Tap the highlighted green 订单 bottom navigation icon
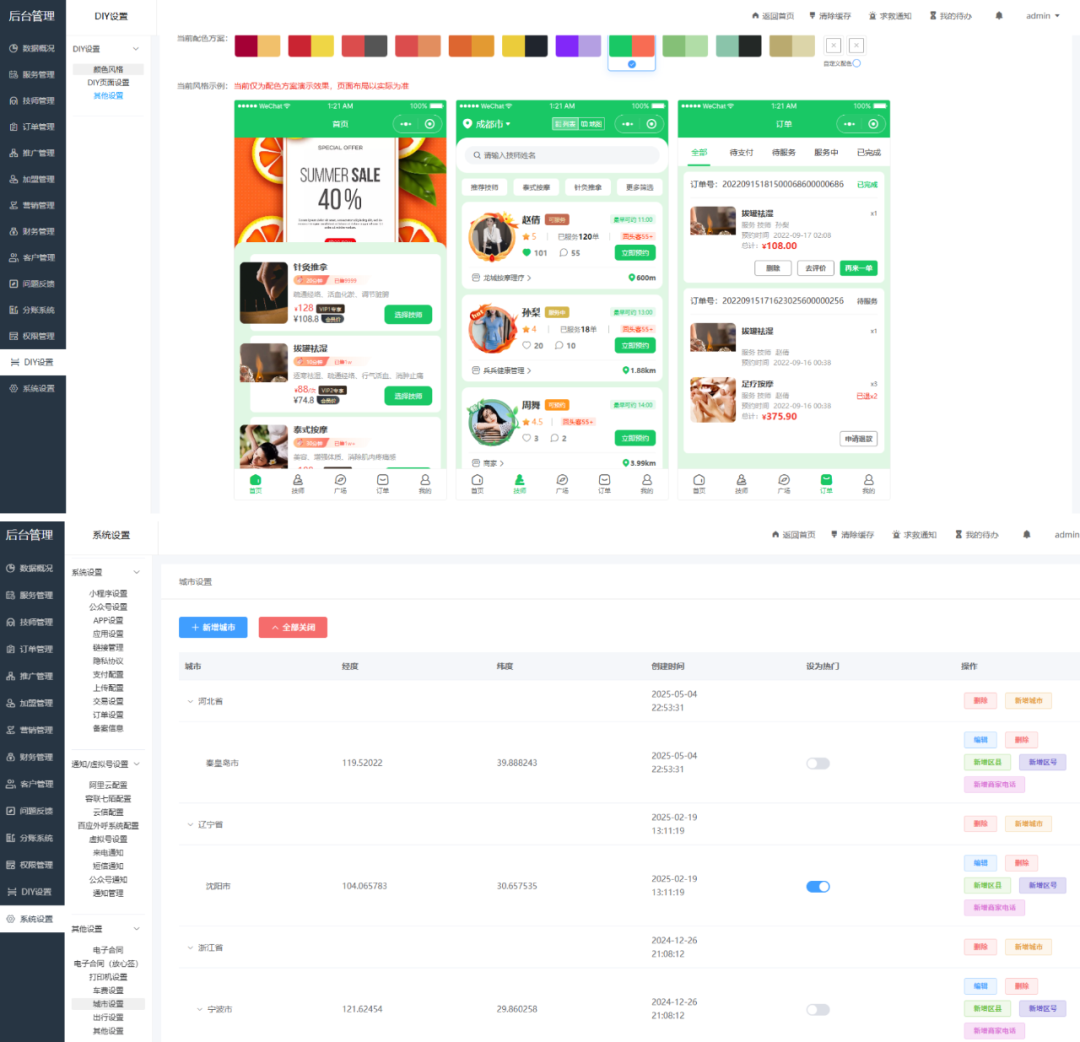Viewport: 1080px width, 1042px height. (x=826, y=480)
